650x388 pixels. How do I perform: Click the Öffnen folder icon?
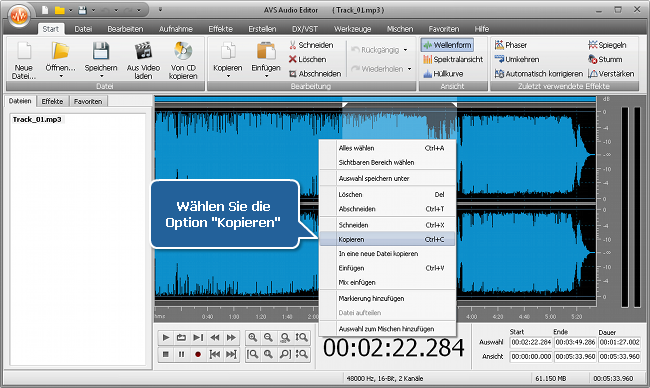61,51
